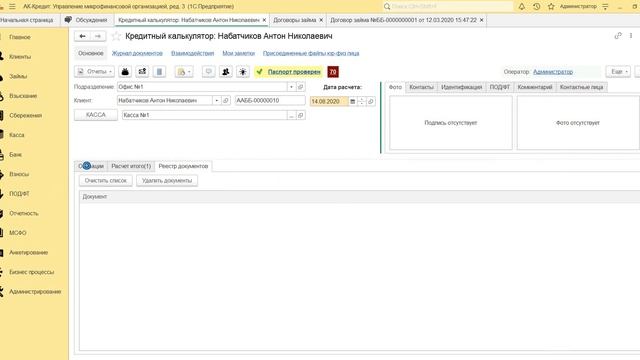Switch to the ПОД/ФТ tab

(500, 87)
